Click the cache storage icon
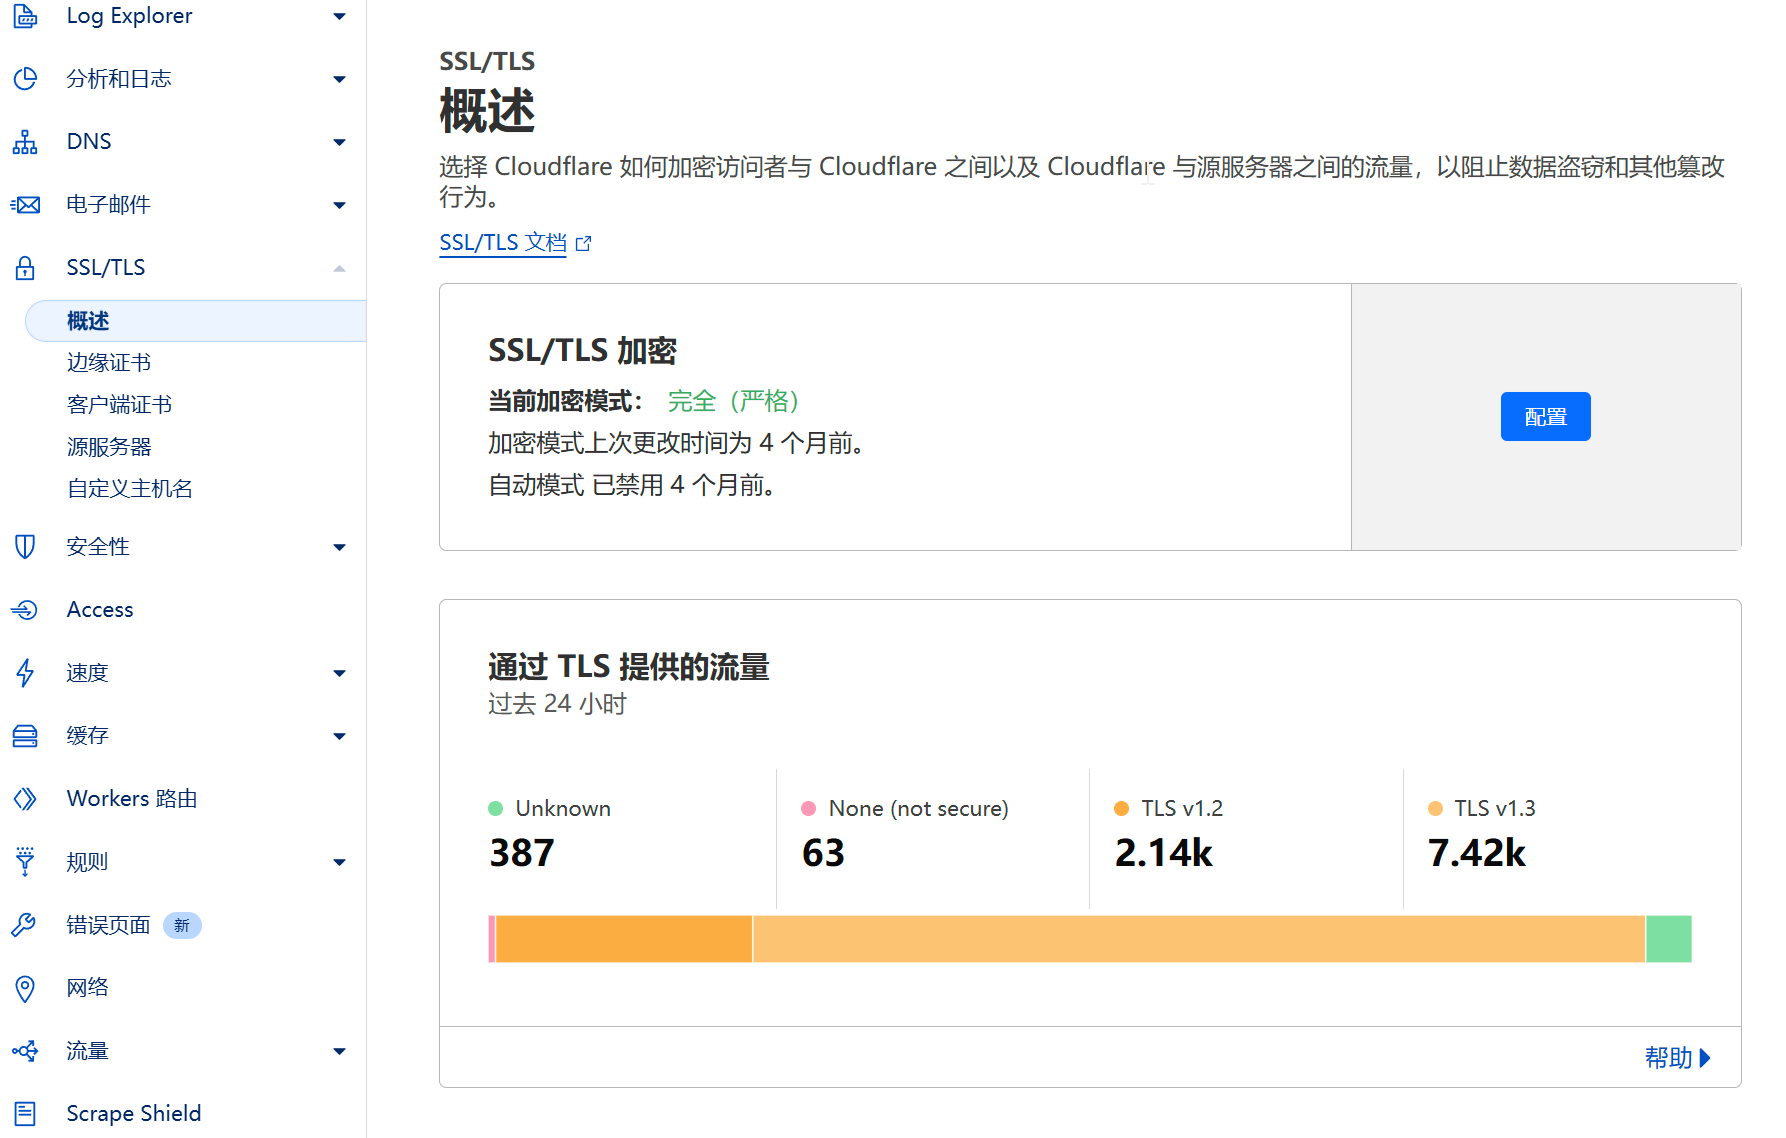The image size is (1786, 1138). click(x=25, y=736)
